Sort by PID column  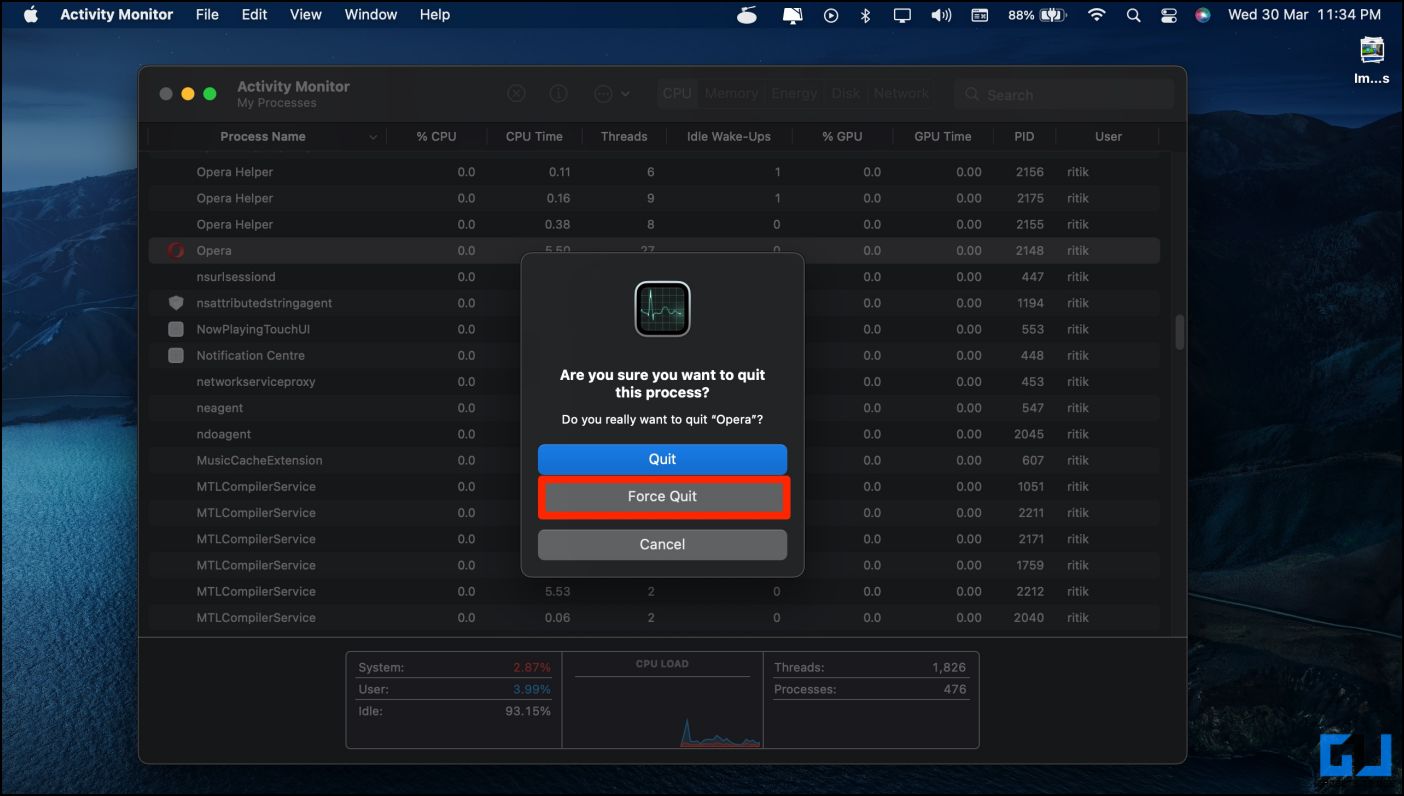pos(1024,136)
